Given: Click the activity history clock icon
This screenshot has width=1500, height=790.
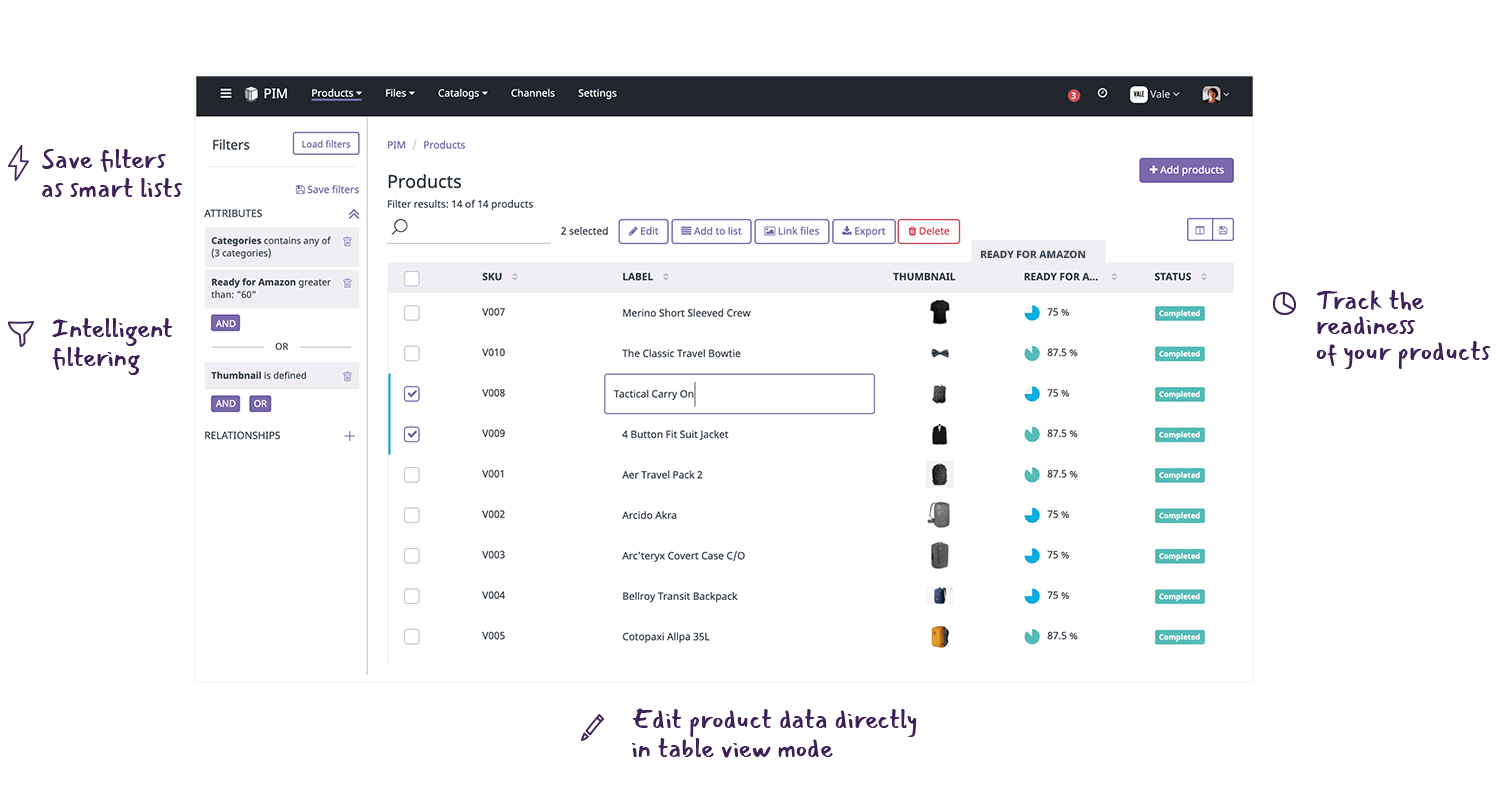Looking at the screenshot, I should click(1102, 93).
